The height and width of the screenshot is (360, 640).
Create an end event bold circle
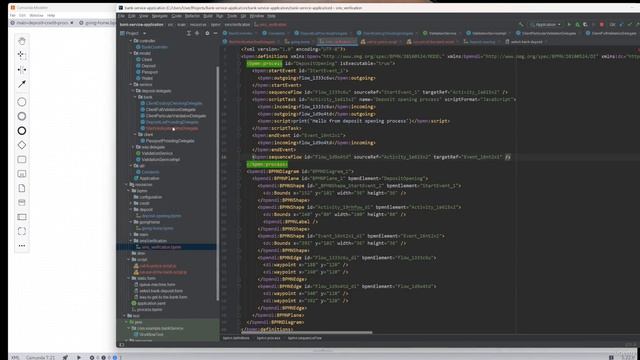click(x=22, y=131)
